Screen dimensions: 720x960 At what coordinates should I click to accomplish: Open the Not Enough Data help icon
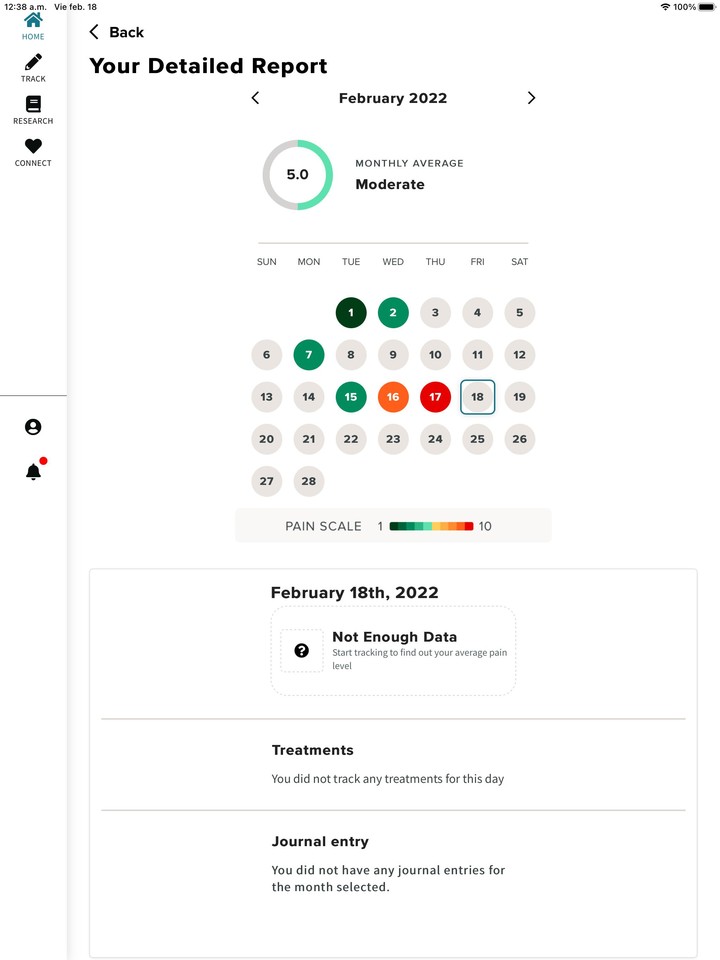[x=303, y=650]
